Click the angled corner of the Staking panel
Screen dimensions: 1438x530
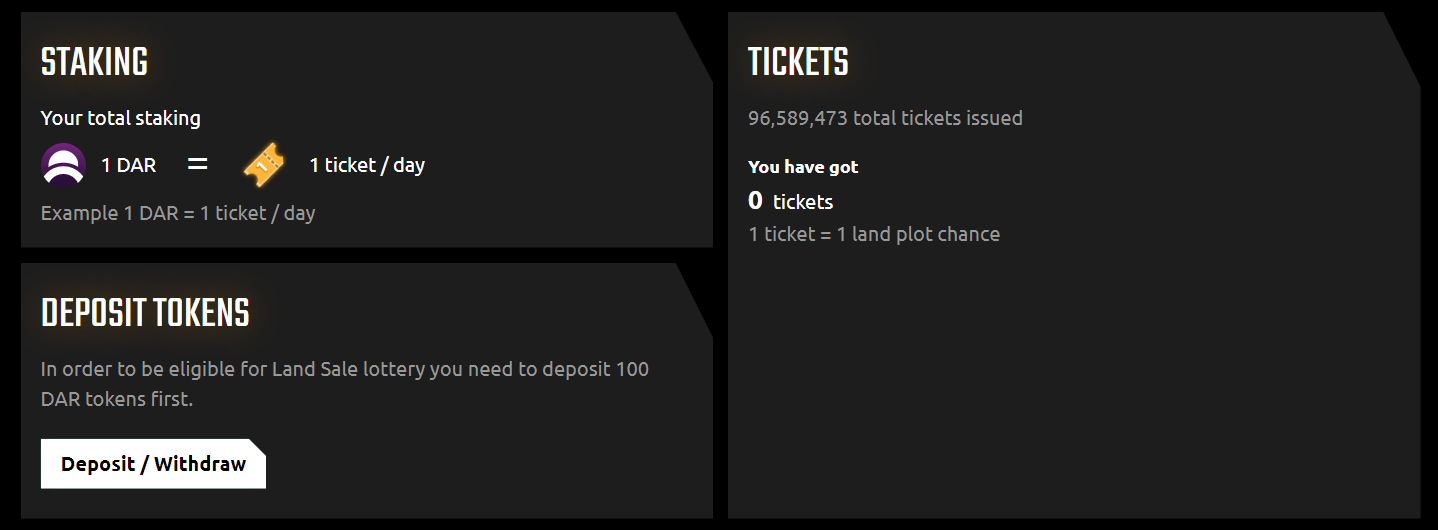click(x=694, y=46)
